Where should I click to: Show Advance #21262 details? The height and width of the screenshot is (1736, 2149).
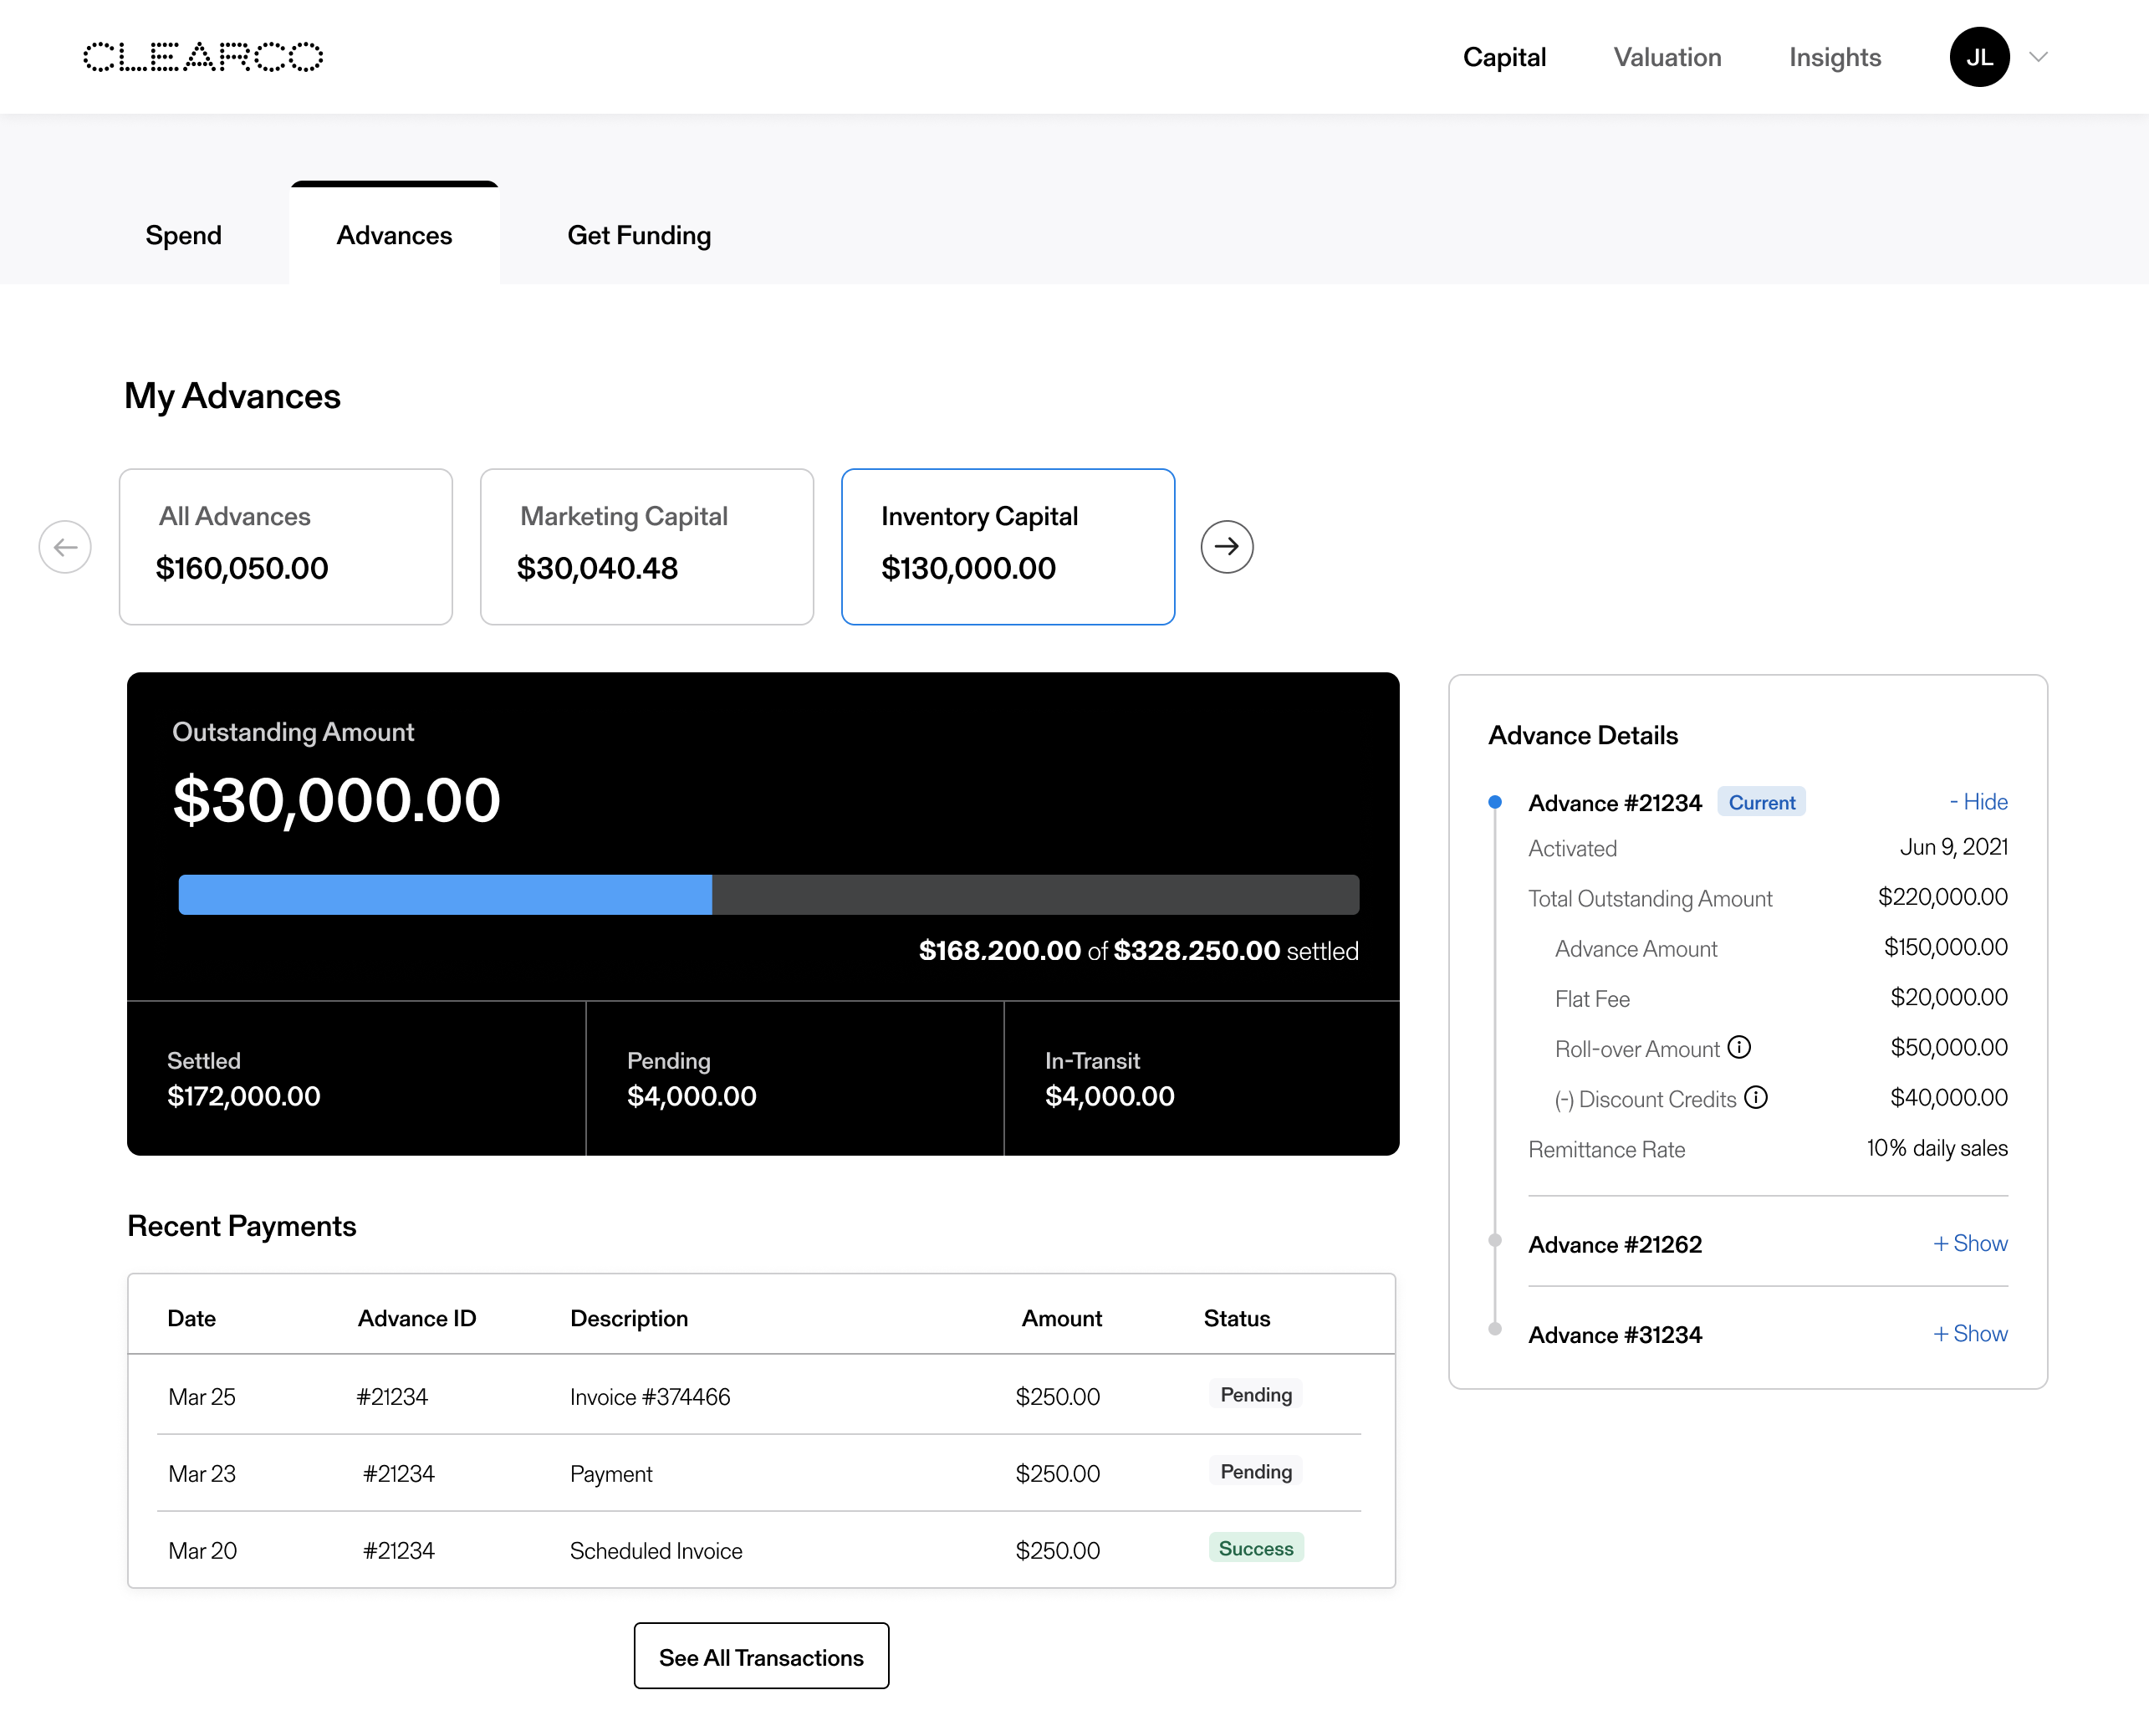click(x=1969, y=1243)
